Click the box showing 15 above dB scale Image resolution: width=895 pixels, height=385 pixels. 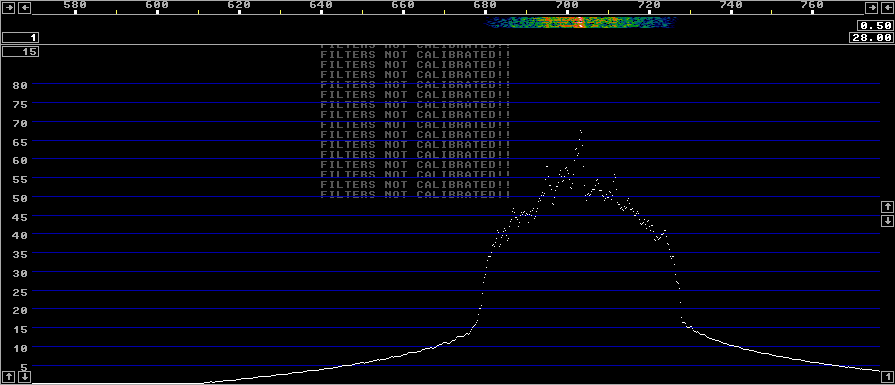(21, 51)
